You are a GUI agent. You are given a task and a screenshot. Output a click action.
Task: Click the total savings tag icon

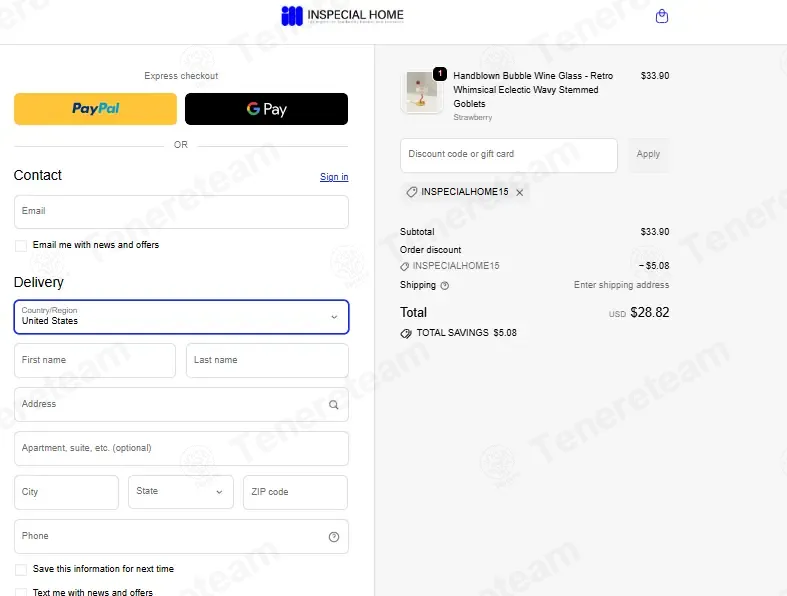pyautogui.click(x=406, y=333)
